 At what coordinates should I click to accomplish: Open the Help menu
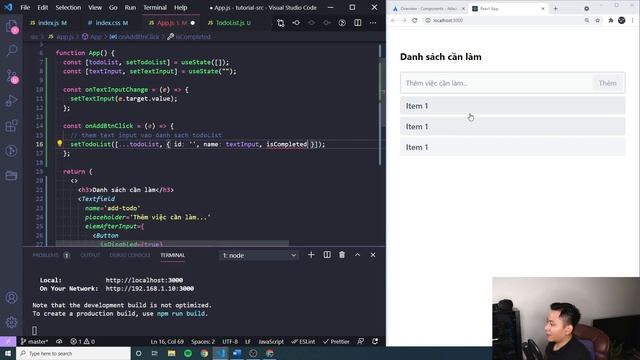(x=180, y=8)
